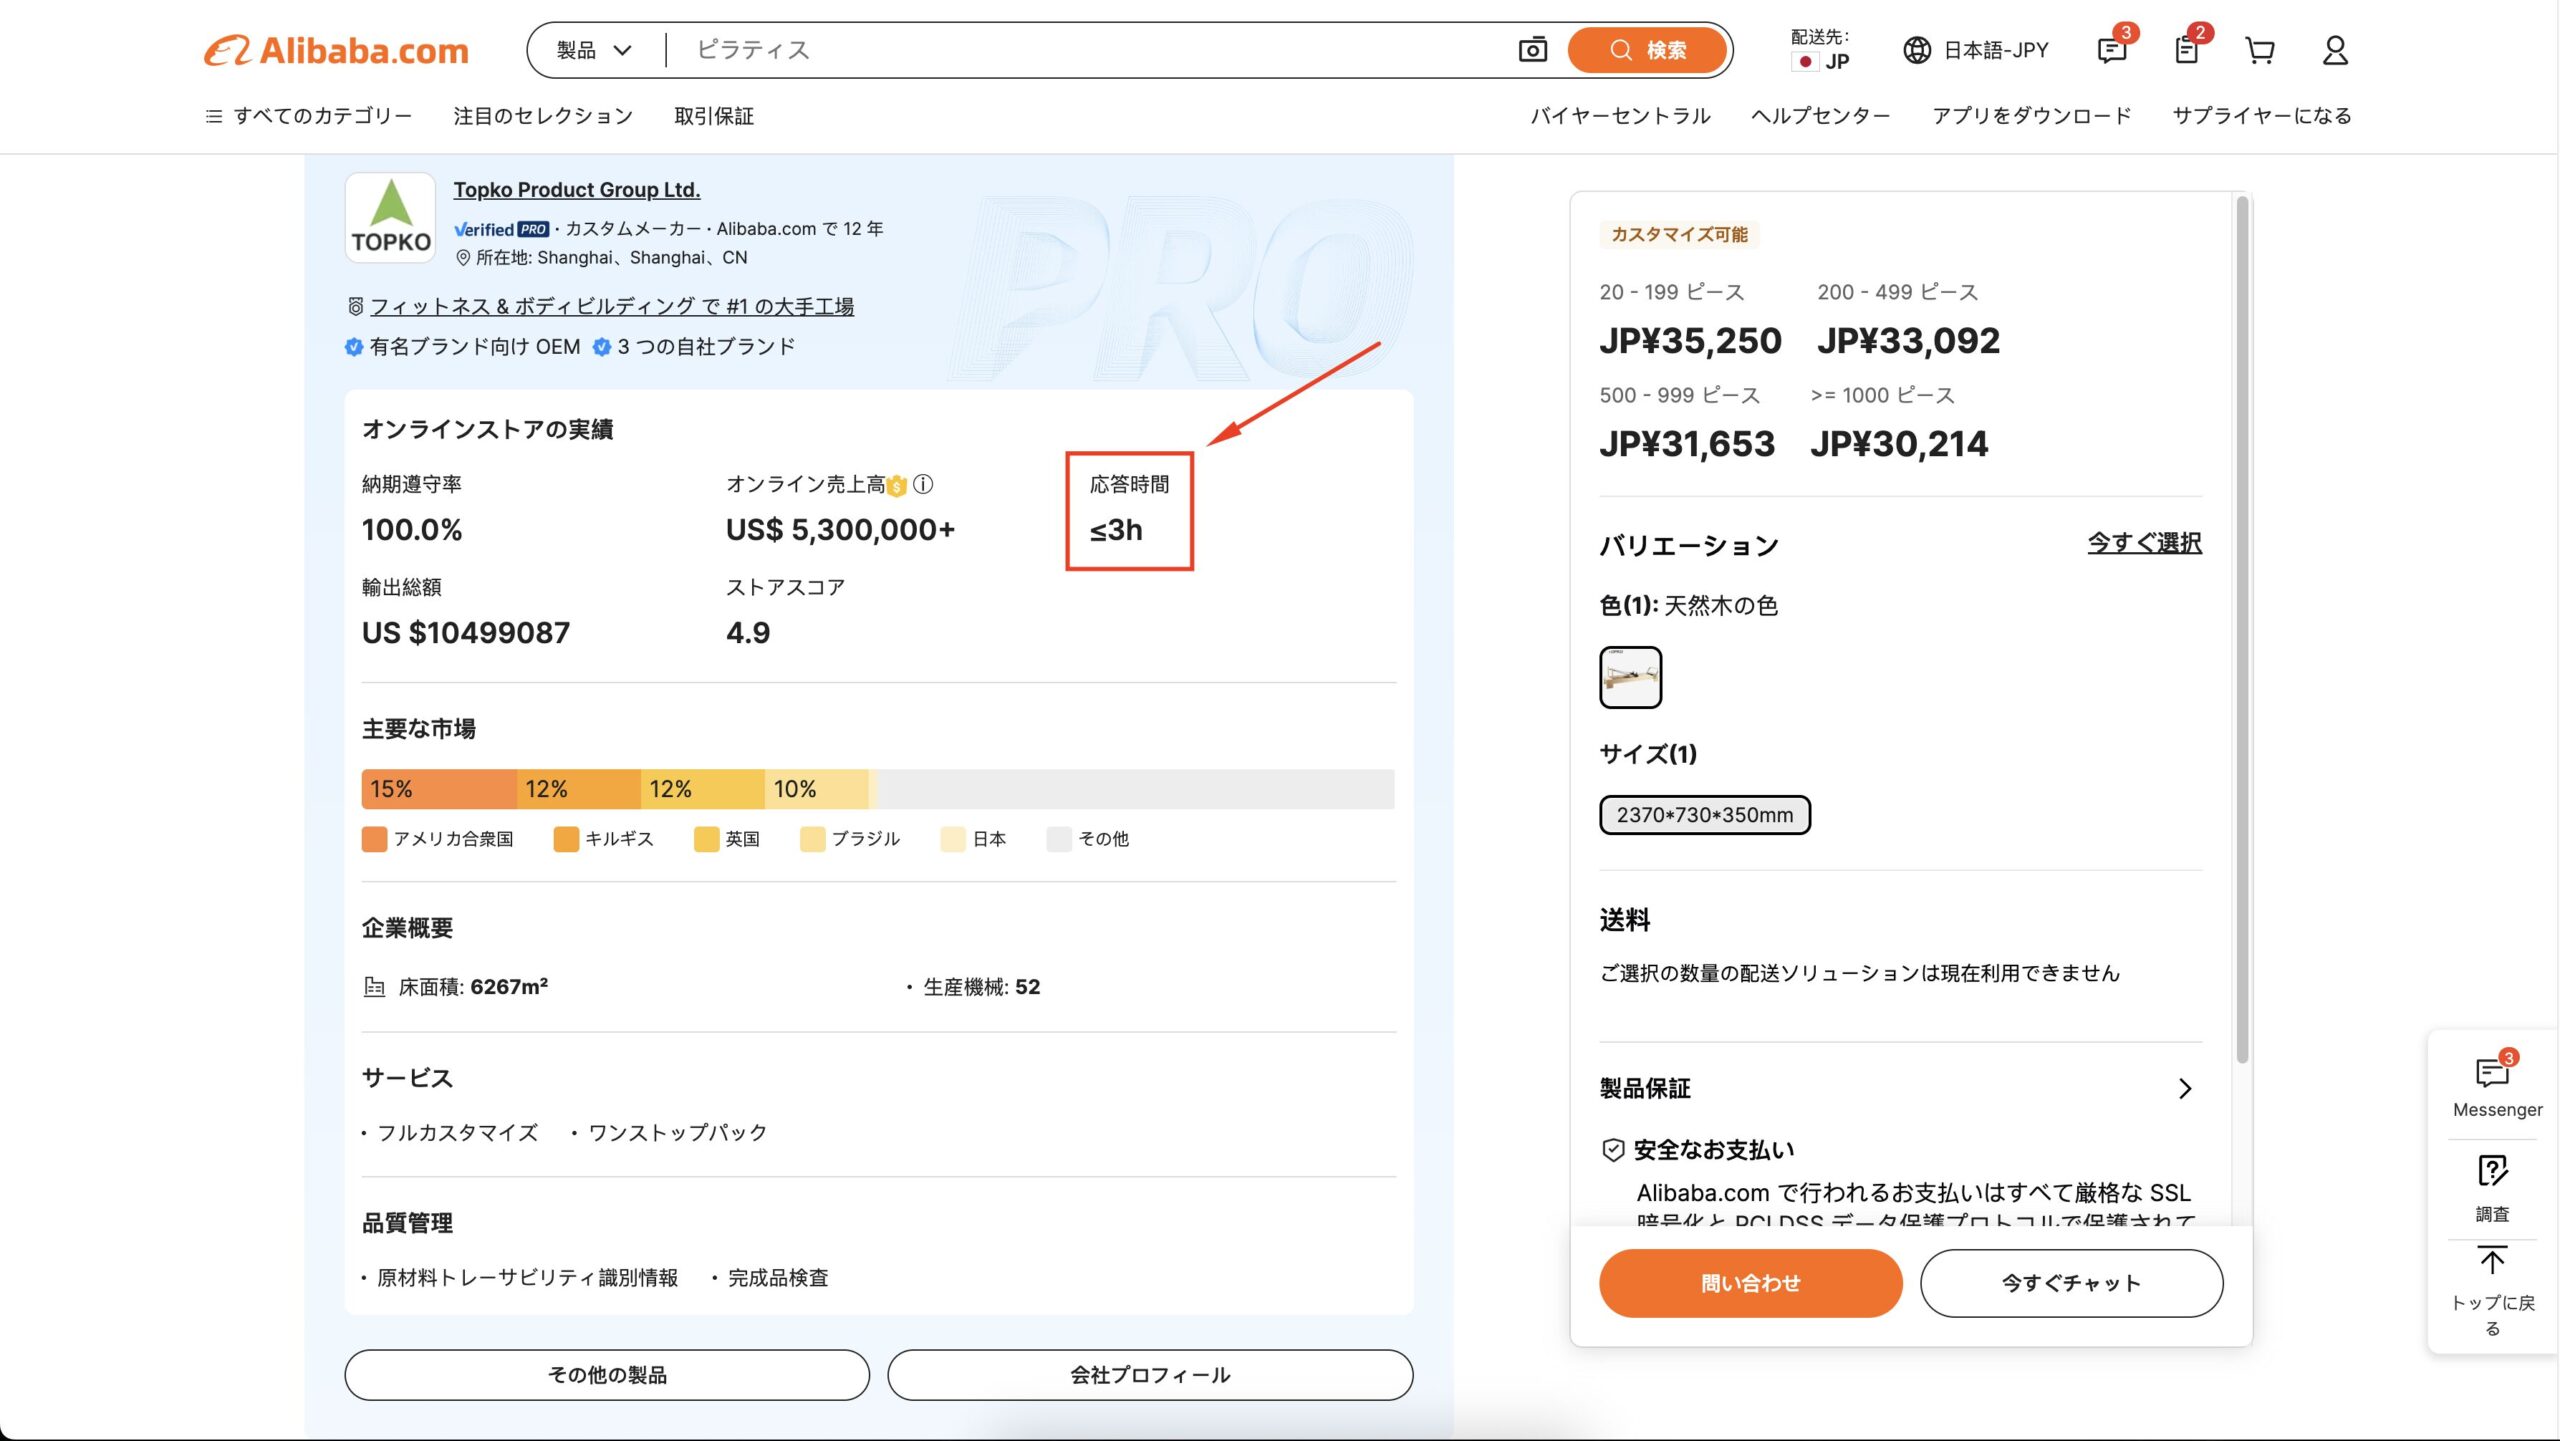Click the 日本 legend swatch
The width and height of the screenshot is (2560, 1441).
pos(953,839)
